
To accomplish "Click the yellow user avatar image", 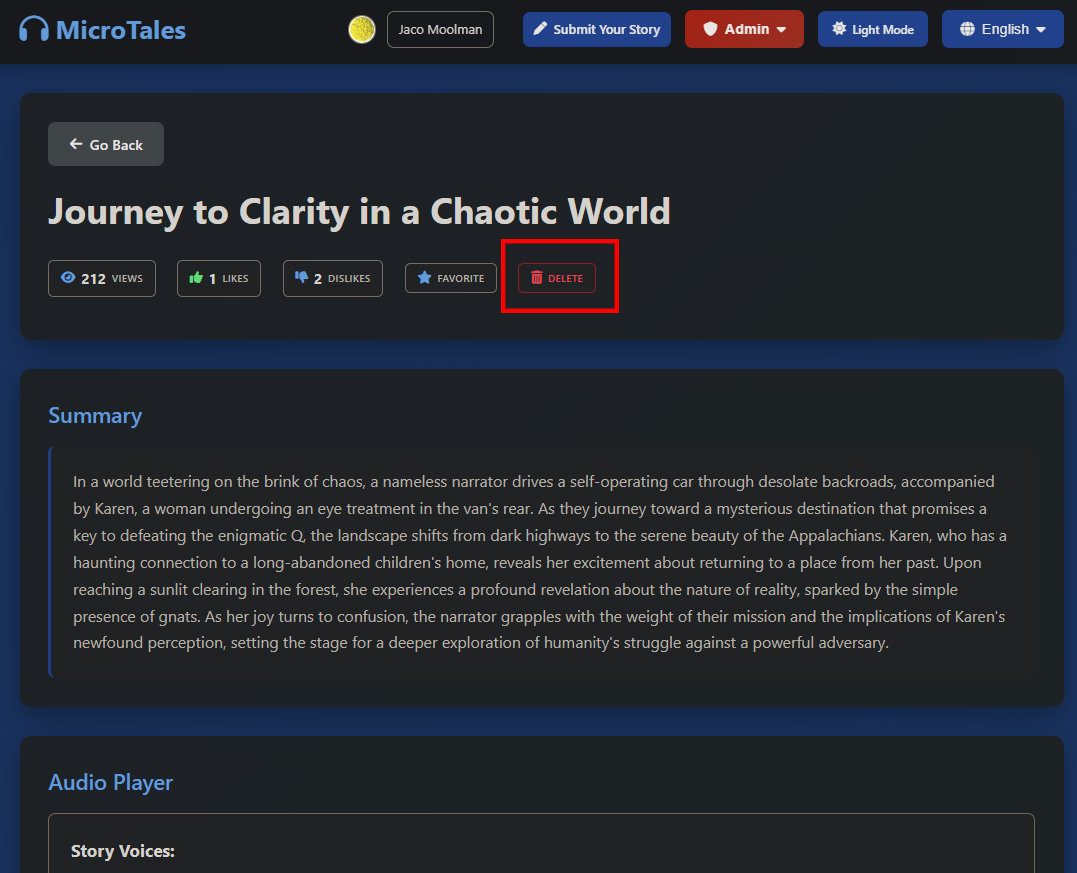I will coord(362,29).
